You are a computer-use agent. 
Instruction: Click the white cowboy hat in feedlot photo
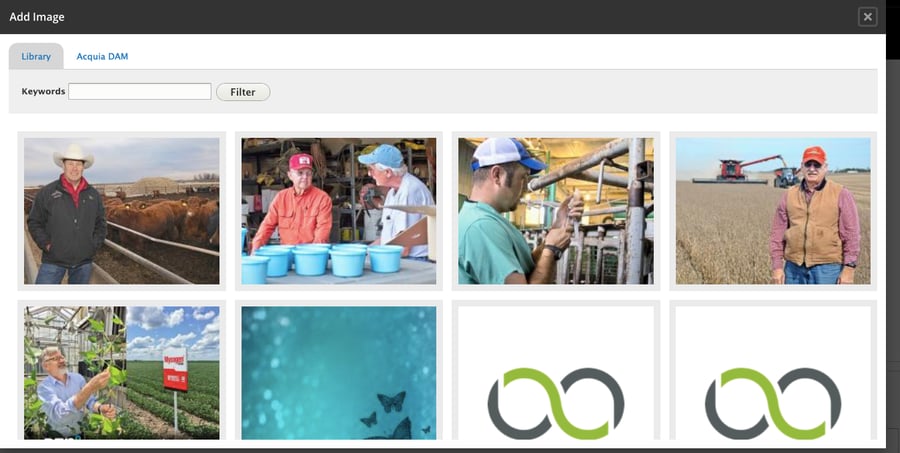[73, 155]
